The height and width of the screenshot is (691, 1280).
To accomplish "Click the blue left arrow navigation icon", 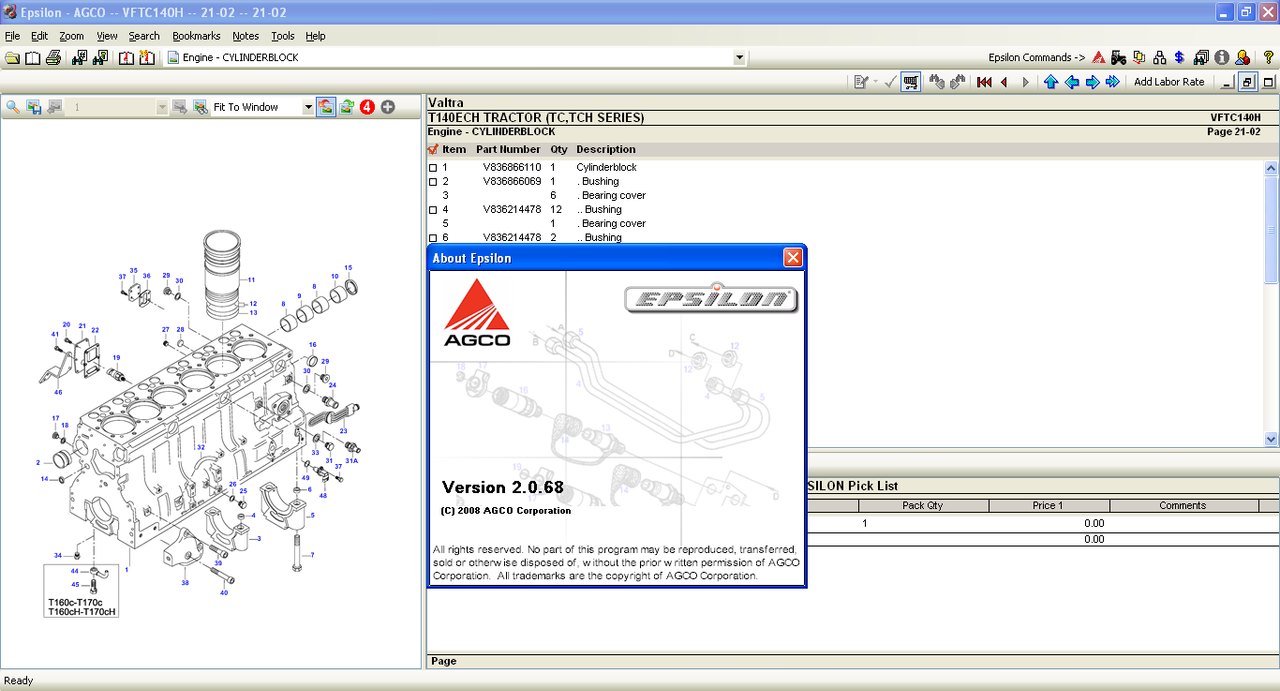I will coord(1071,82).
